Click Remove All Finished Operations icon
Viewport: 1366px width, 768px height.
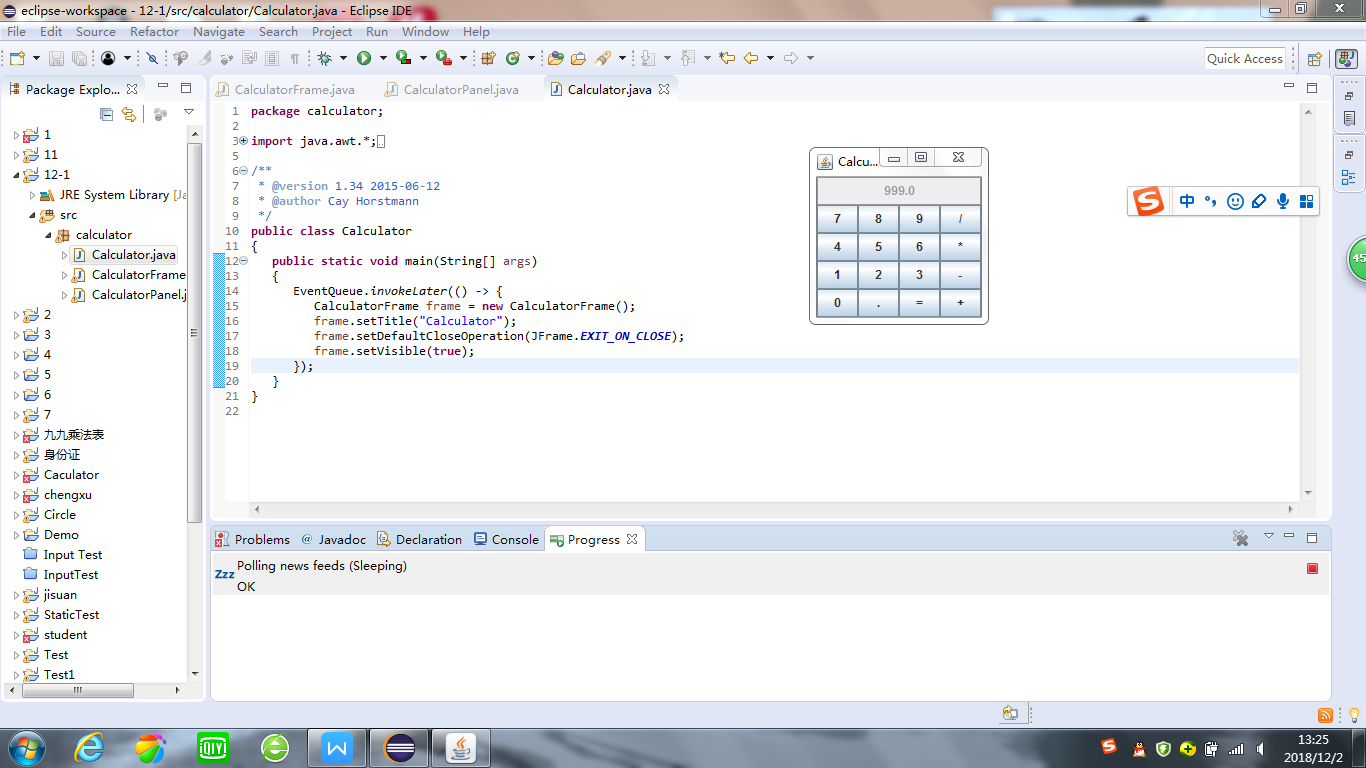click(1241, 539)
